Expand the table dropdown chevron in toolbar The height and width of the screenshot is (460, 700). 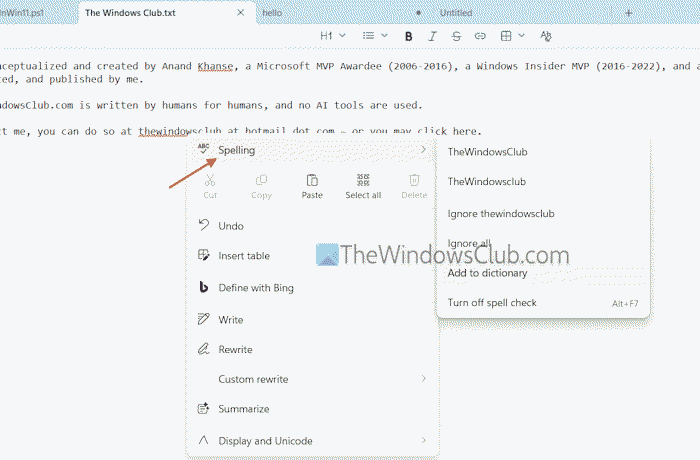(521, 36)
